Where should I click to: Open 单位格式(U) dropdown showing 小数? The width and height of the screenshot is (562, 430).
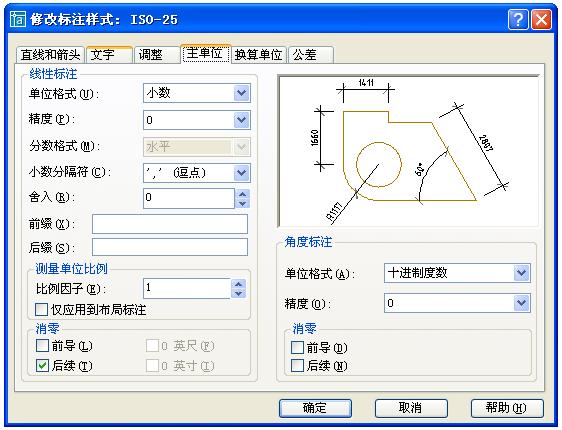tap(197, 93)
